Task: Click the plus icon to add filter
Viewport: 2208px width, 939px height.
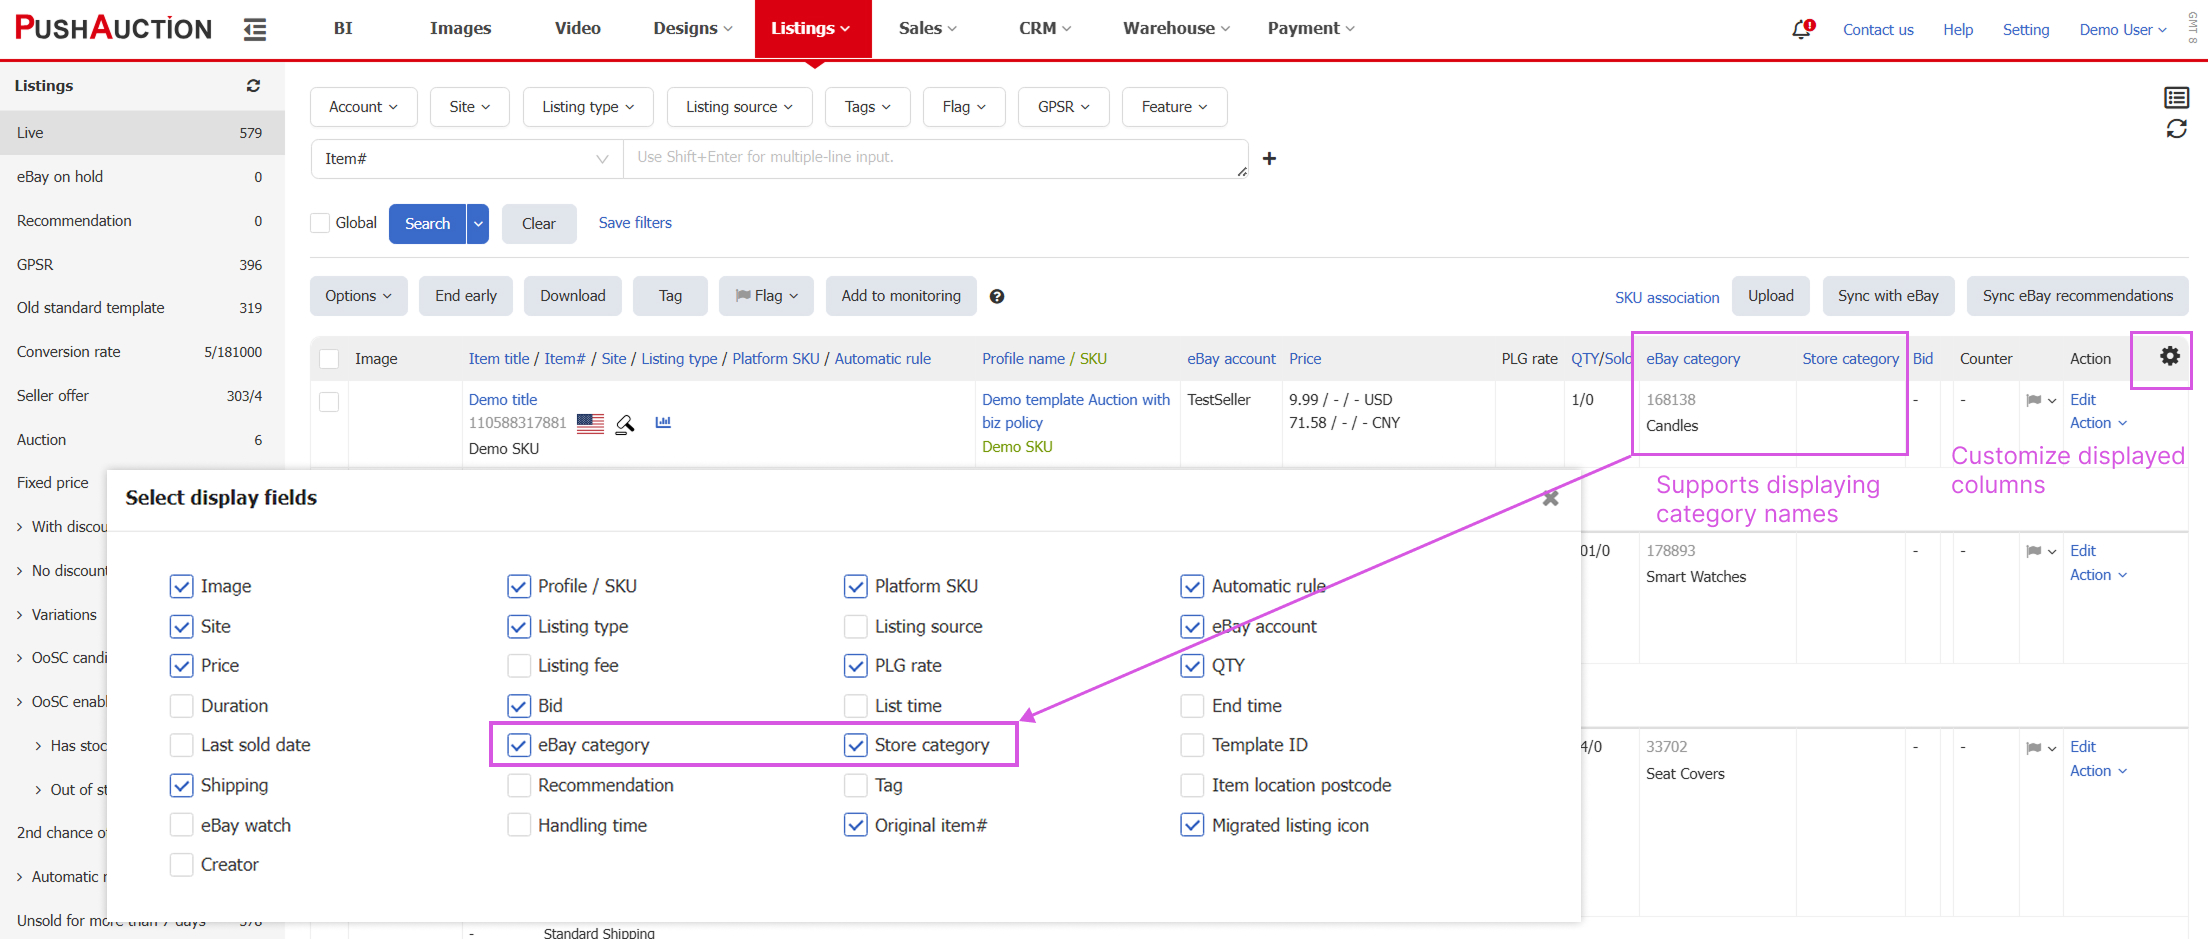Action: [1269, 159]
